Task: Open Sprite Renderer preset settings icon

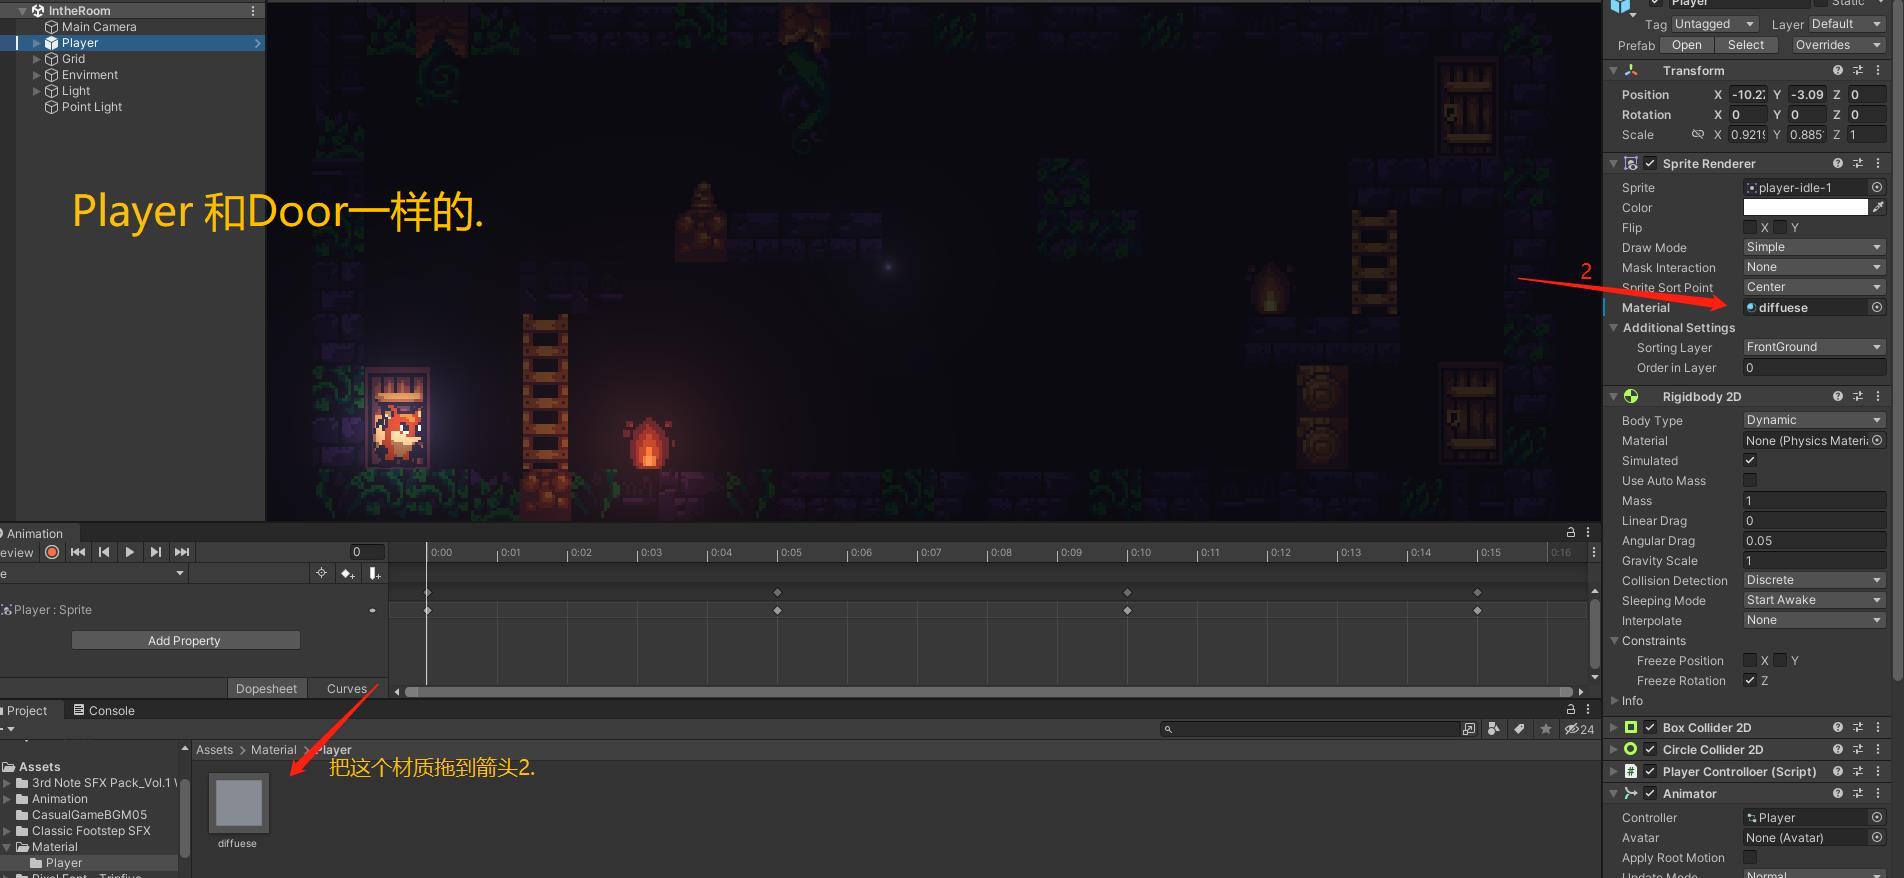Action: pos(1858,163)
